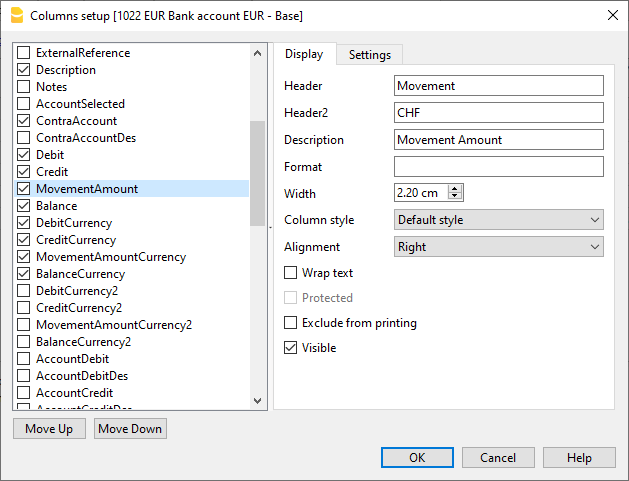This screenshot has height=481, width=629.
Task: Select the ContraAccountDes list row text
Action: tap(86, 138)
